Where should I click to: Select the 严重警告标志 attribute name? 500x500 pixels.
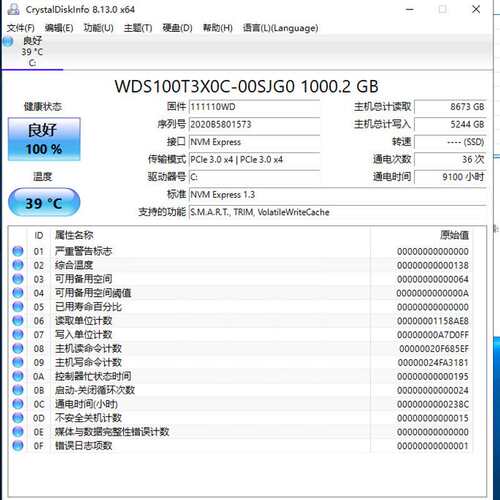coord(83,251)
